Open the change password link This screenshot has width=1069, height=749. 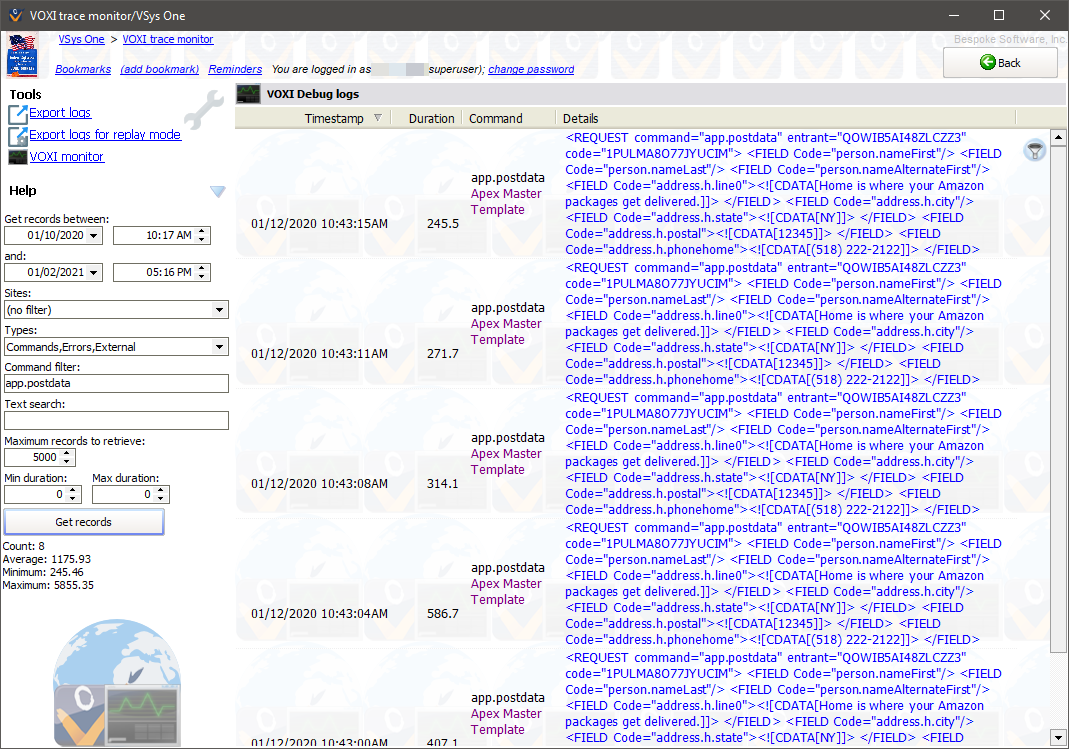pyautogui.click(x=531, y=70)
